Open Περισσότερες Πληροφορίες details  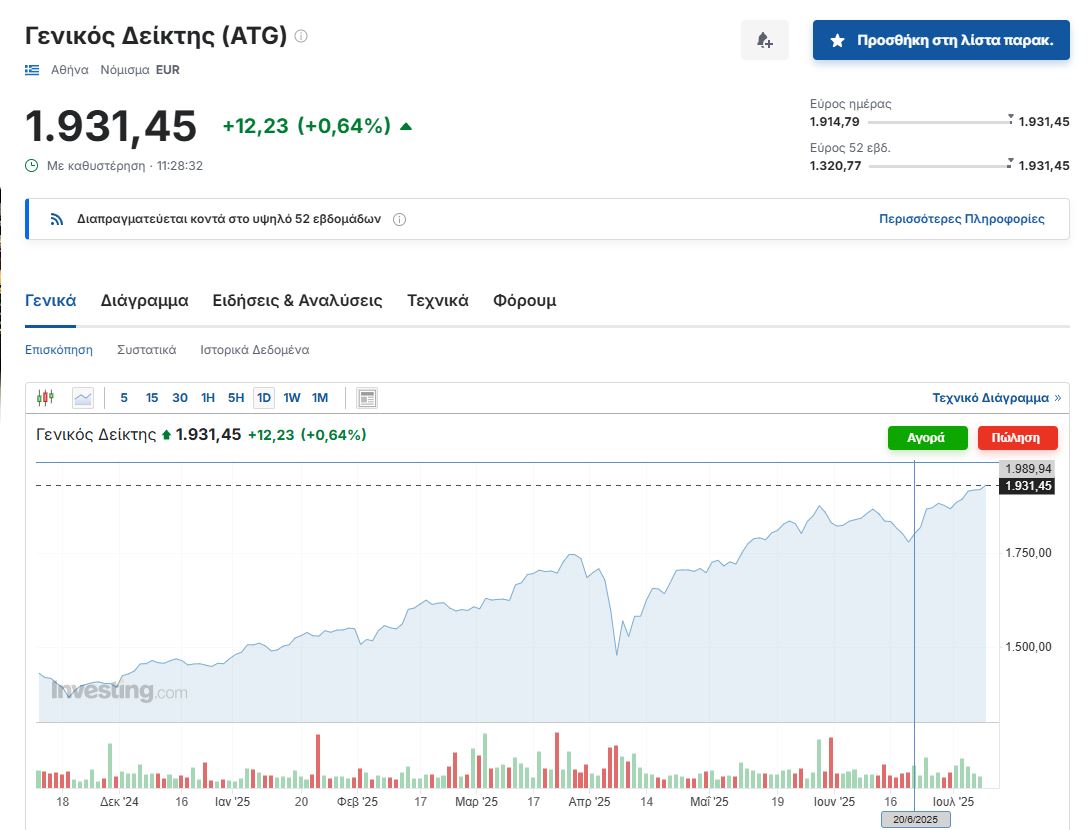point(961,219)
